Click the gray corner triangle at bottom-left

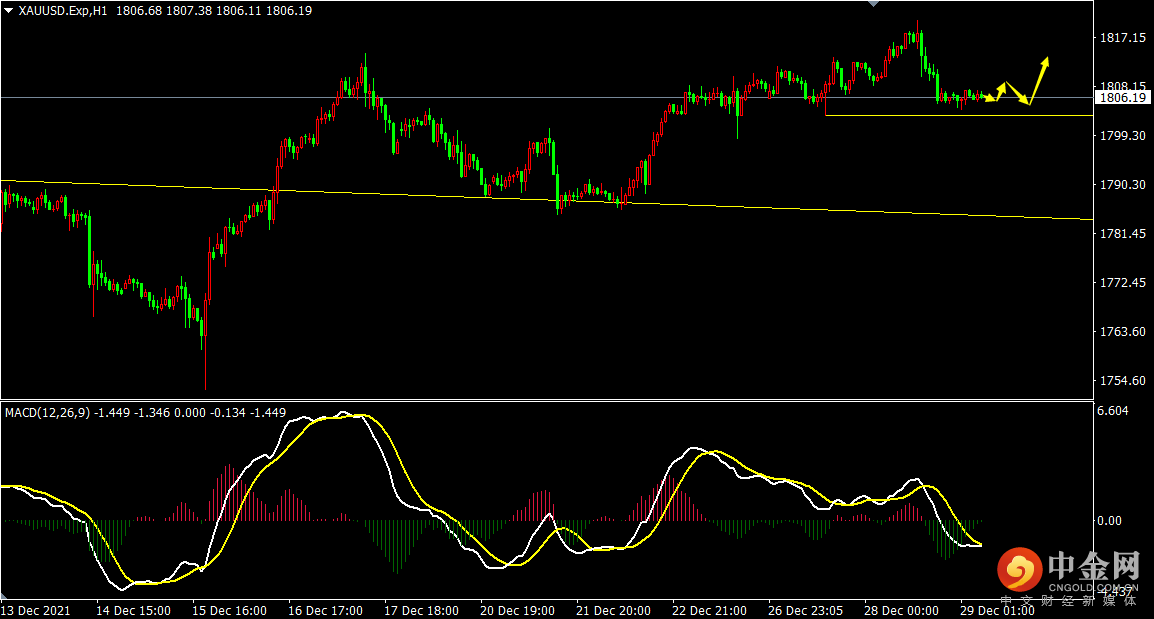pyautogui.click(x=4, y=595)
